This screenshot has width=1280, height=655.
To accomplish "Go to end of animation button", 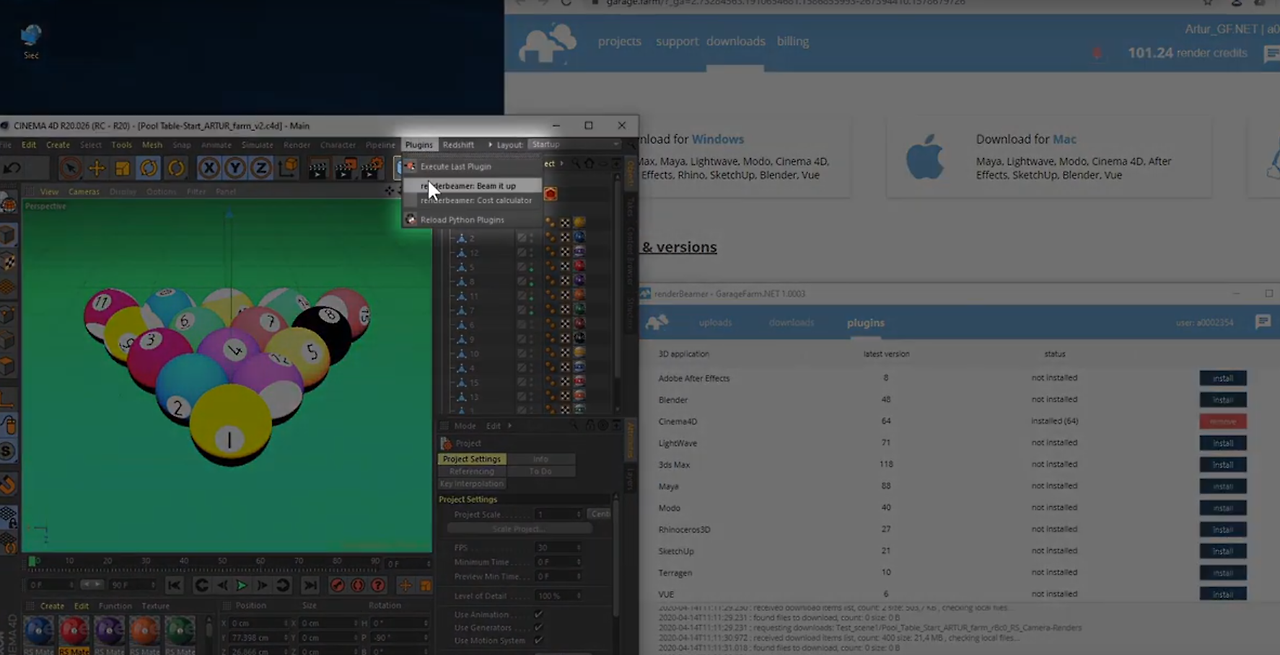I will coord(310,585).
